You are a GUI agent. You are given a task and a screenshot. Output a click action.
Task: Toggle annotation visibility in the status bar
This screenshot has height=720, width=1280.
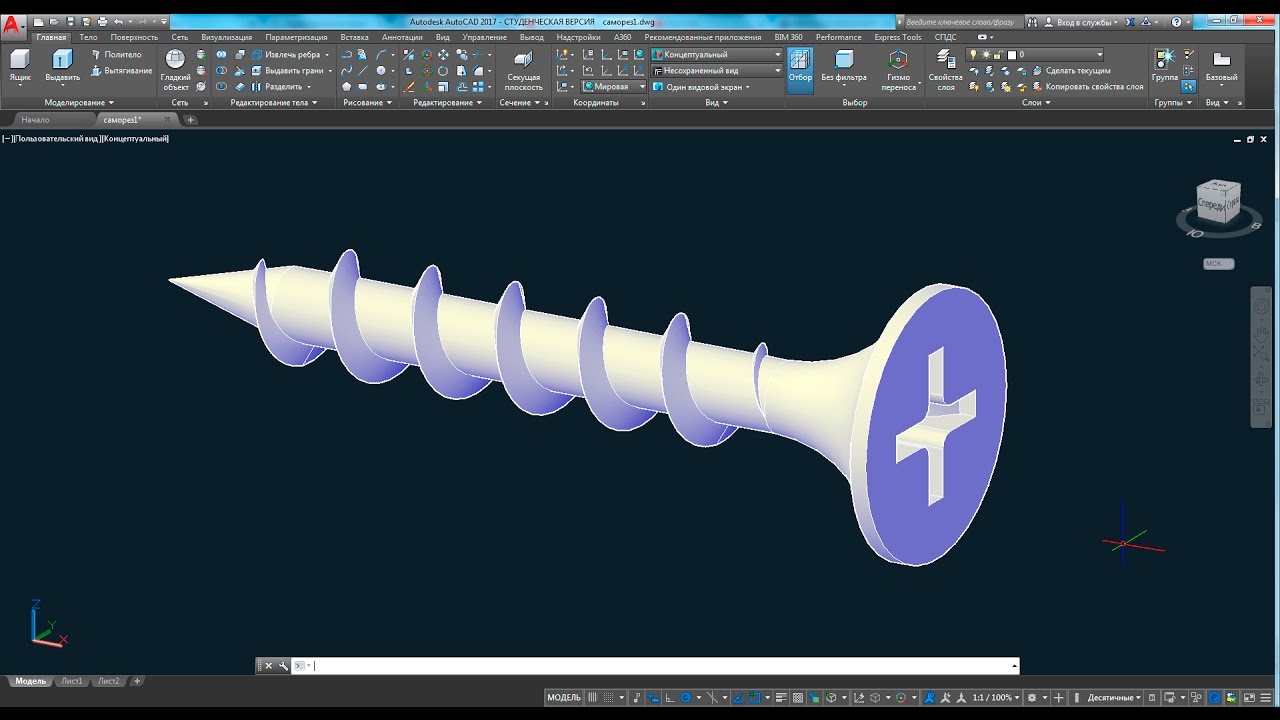929,697
